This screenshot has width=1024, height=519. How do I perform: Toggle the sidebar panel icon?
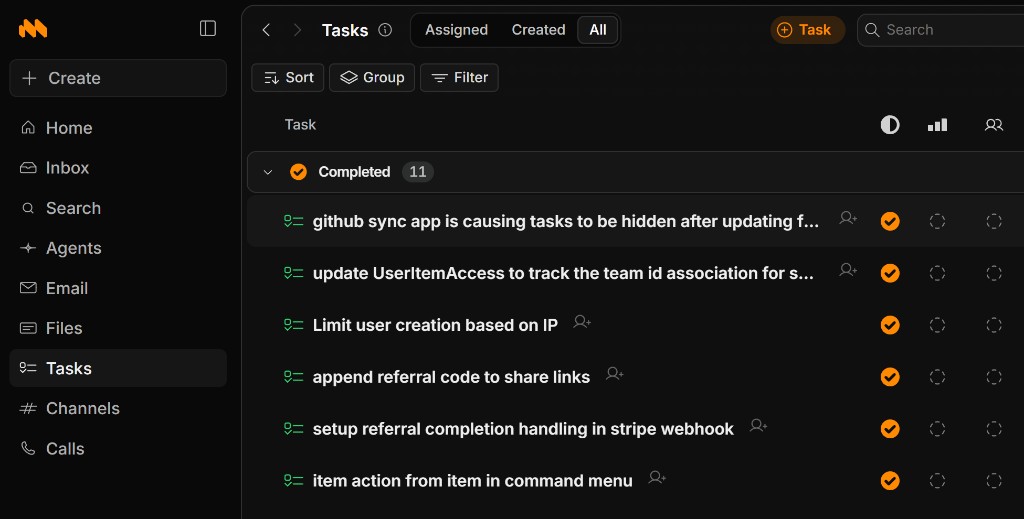pyautogui.click(x=208, y=28)
